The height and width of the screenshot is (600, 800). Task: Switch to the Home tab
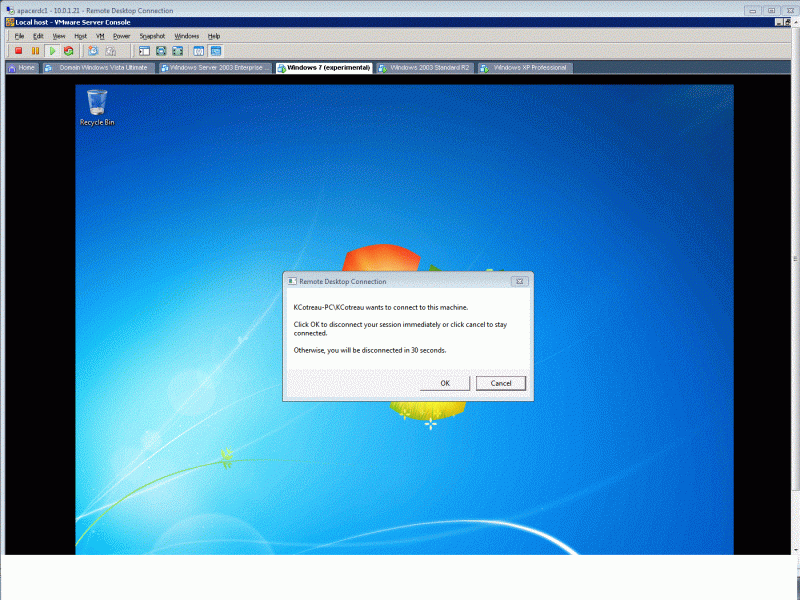pyautogui.click(x=23, y=67)
